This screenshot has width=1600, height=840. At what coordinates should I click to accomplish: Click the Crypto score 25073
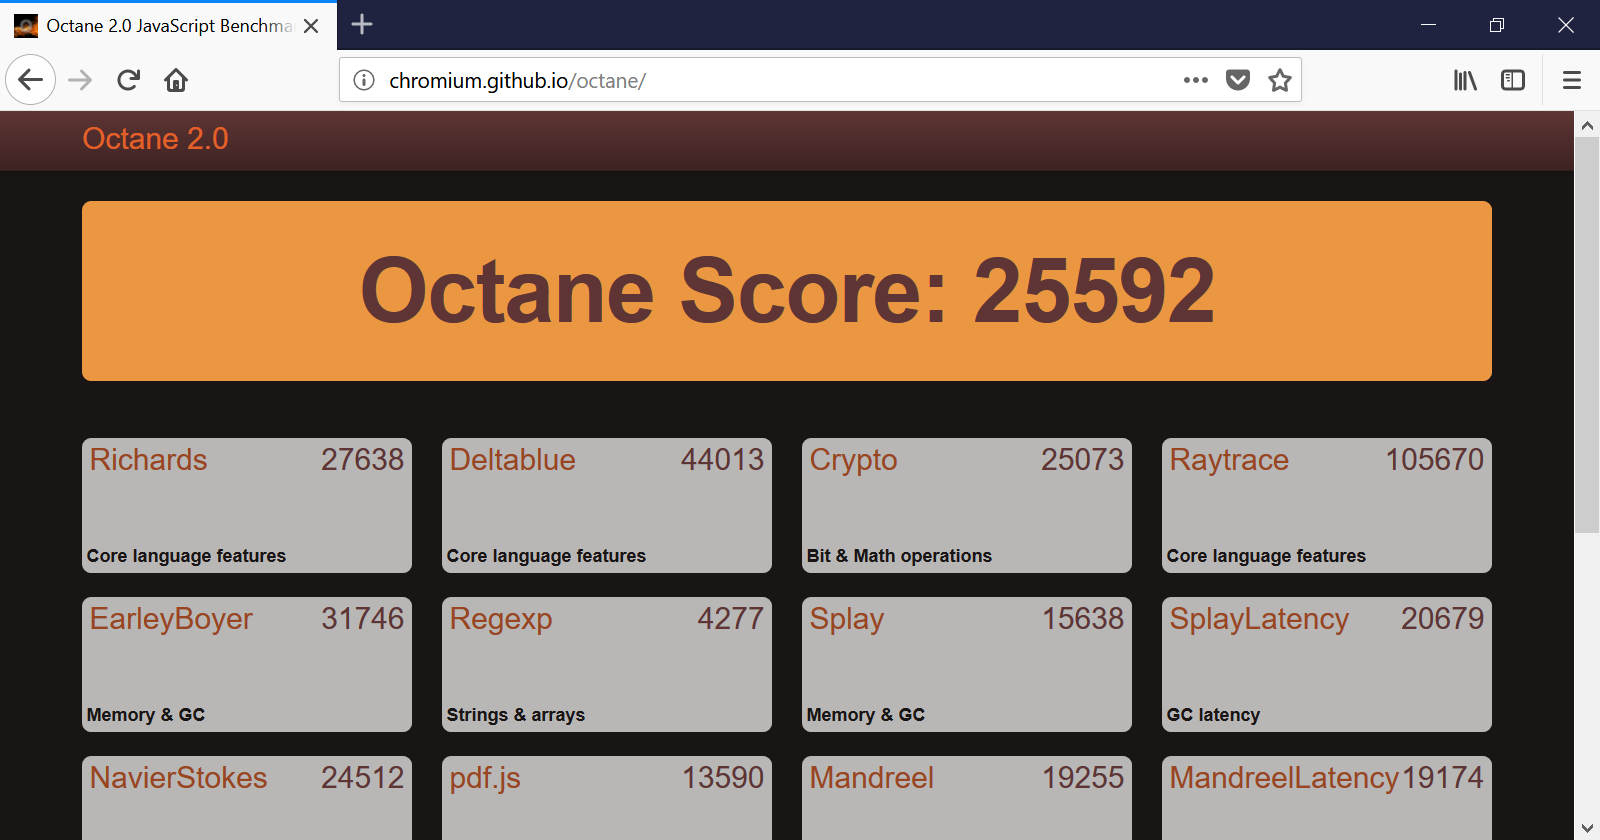pyautogui.click(x=1082, y=460)
